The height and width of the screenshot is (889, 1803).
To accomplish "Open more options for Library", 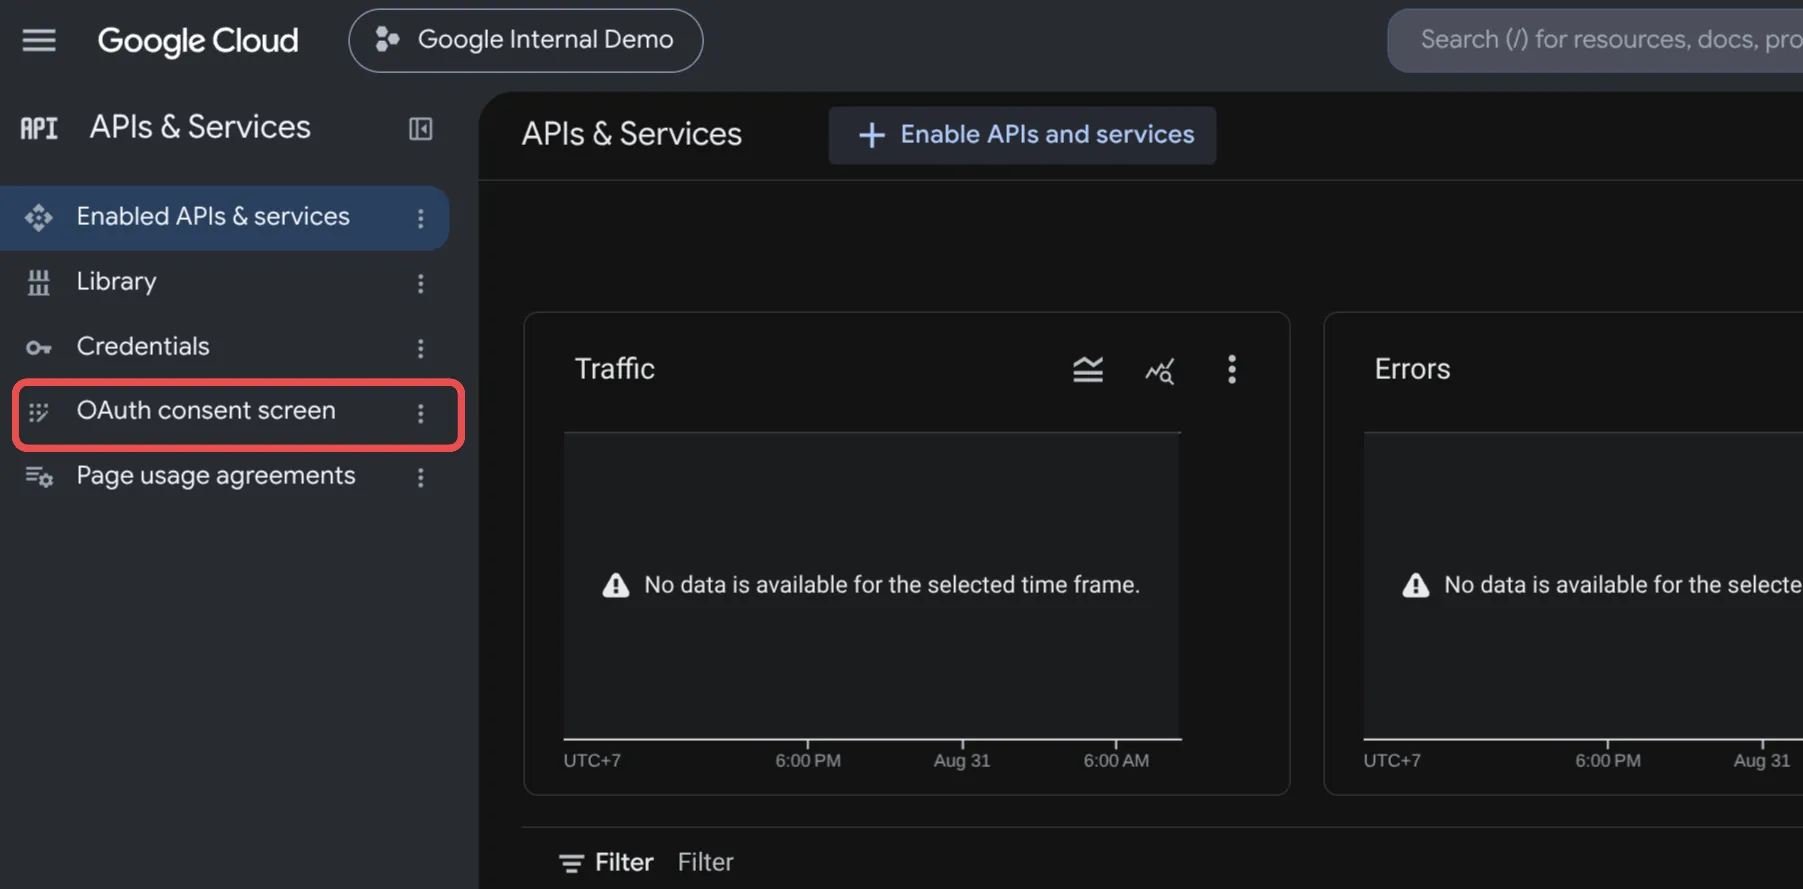I will [x=421, y=283].
